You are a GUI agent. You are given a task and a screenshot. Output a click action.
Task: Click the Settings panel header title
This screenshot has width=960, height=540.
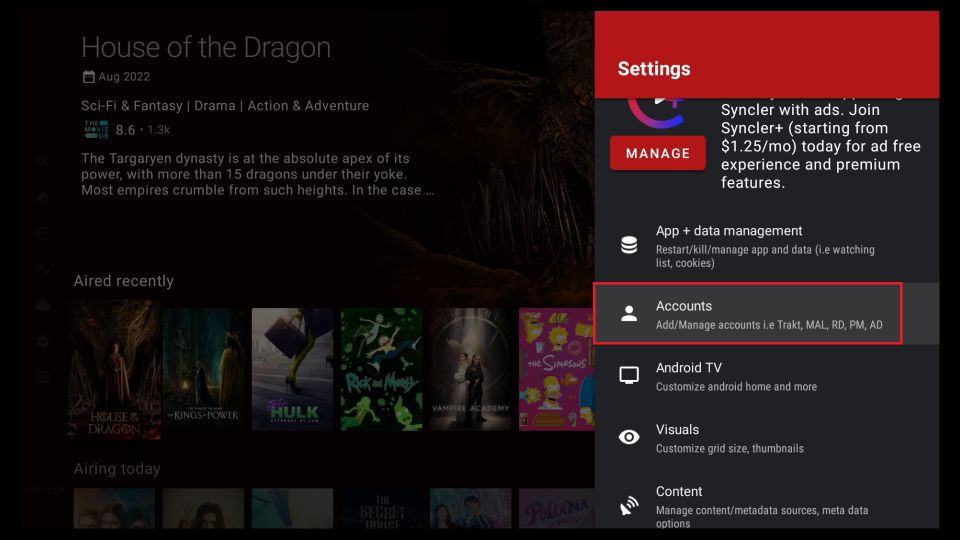(x=654, y=69)
